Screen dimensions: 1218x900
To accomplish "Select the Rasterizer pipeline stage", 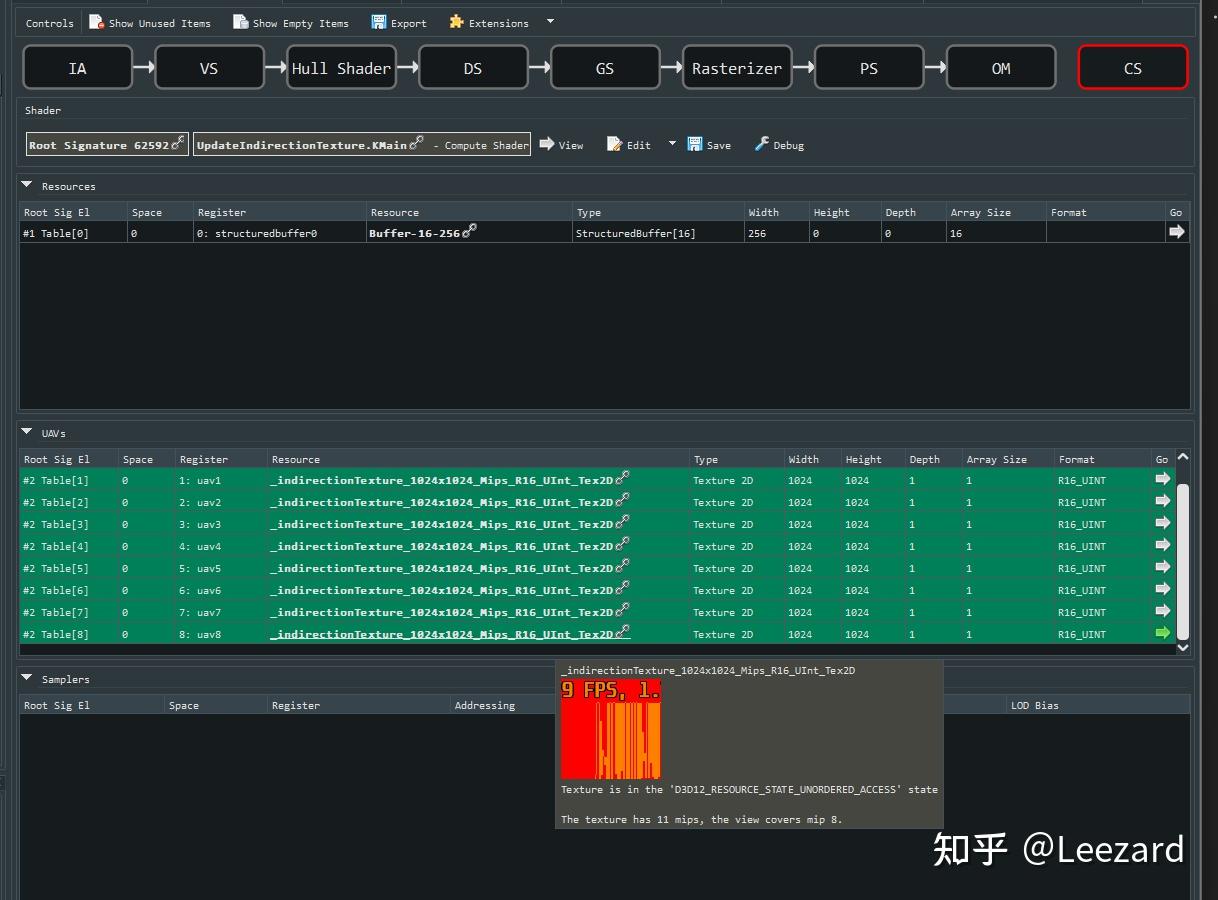I will pos(737,68).
